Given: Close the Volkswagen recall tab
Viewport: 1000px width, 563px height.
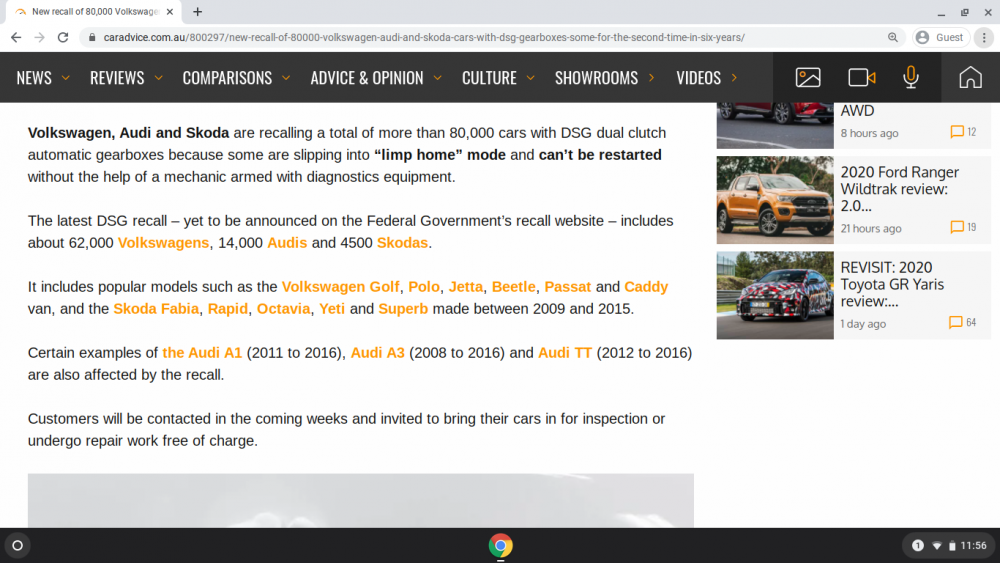Looking at the screenshot, I should point(170,11).
